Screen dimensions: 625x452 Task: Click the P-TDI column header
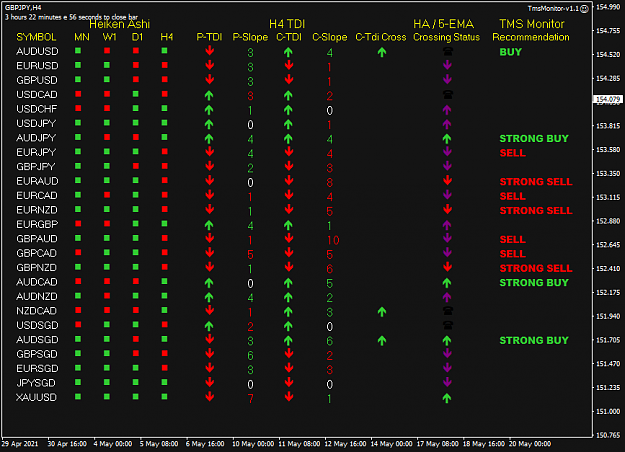(x=209, y=37)
